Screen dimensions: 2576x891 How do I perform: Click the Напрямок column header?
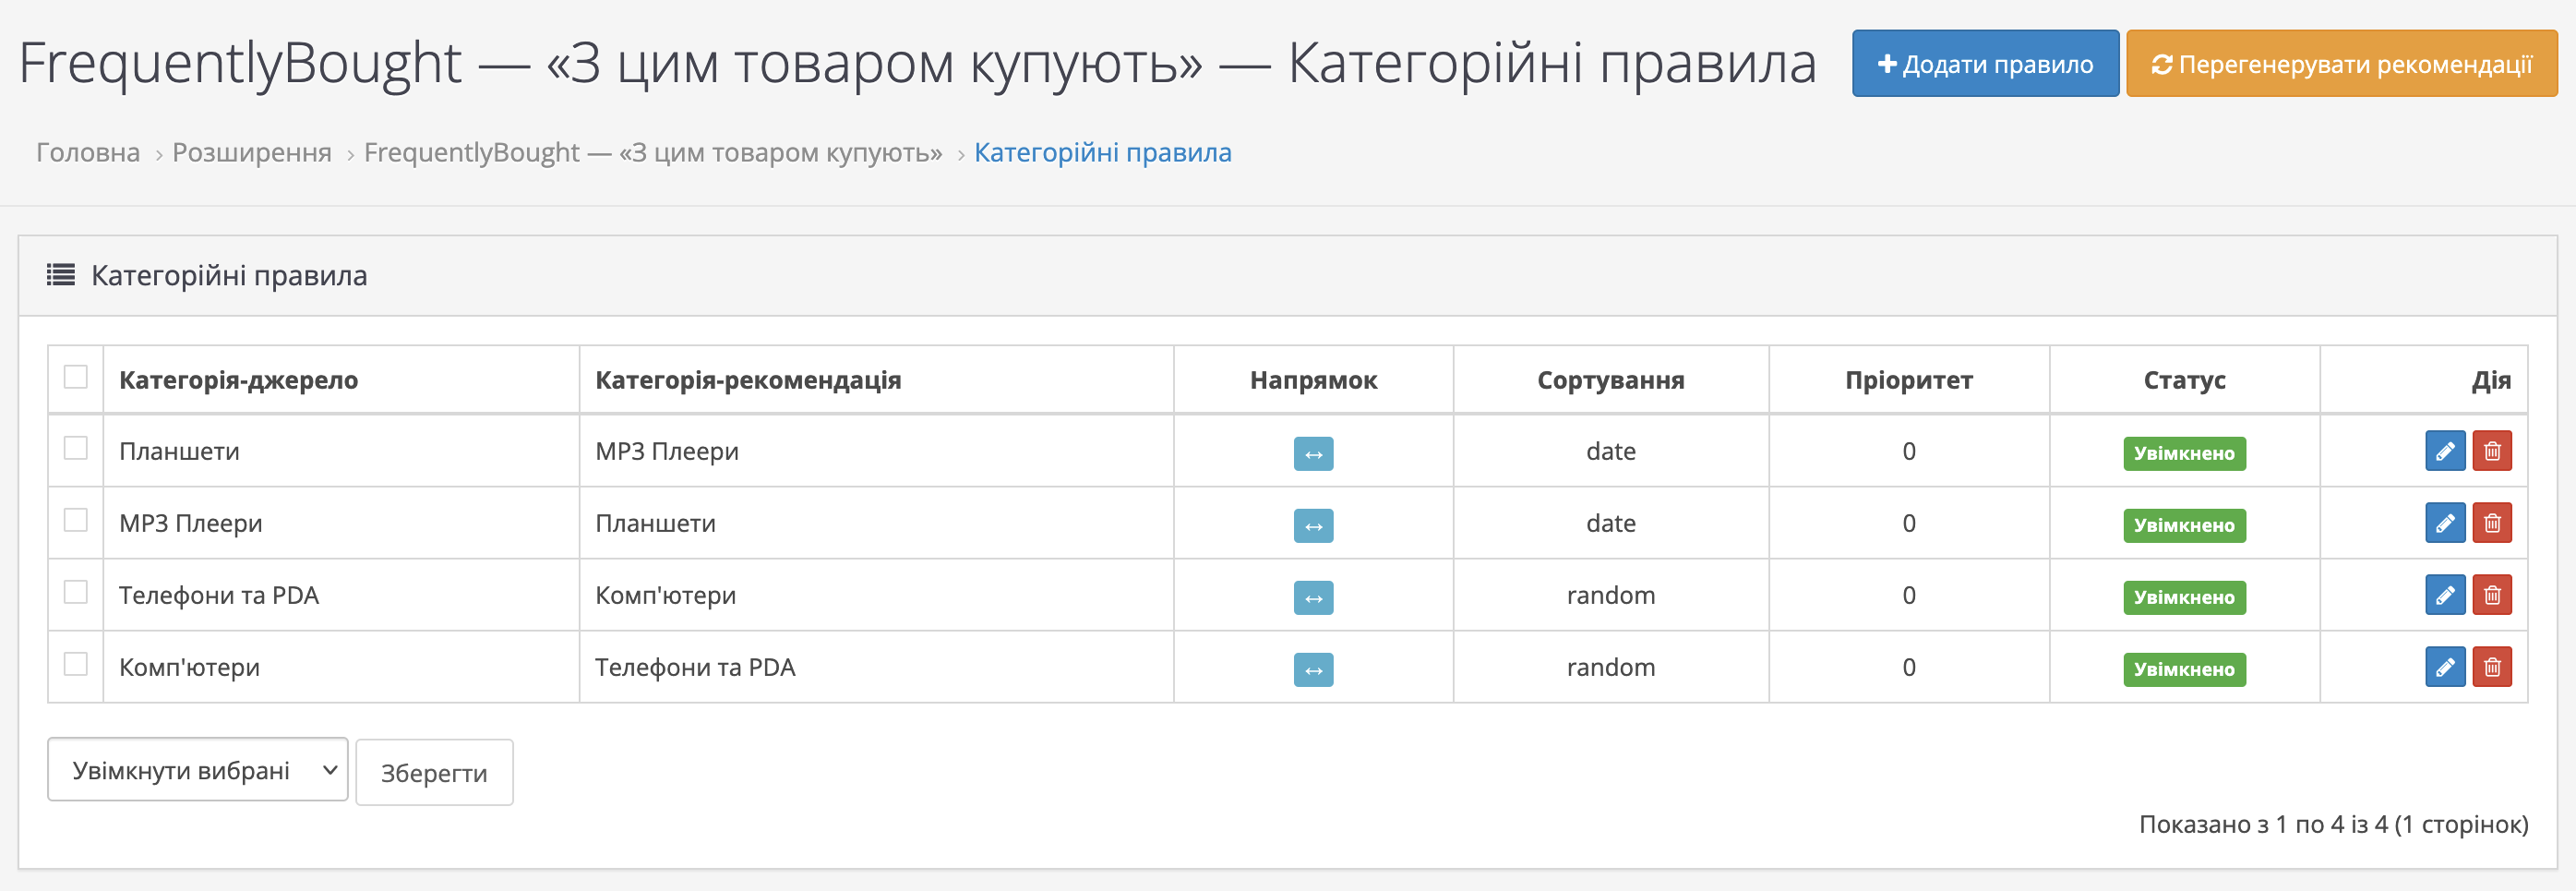[x=1313, y=380]
